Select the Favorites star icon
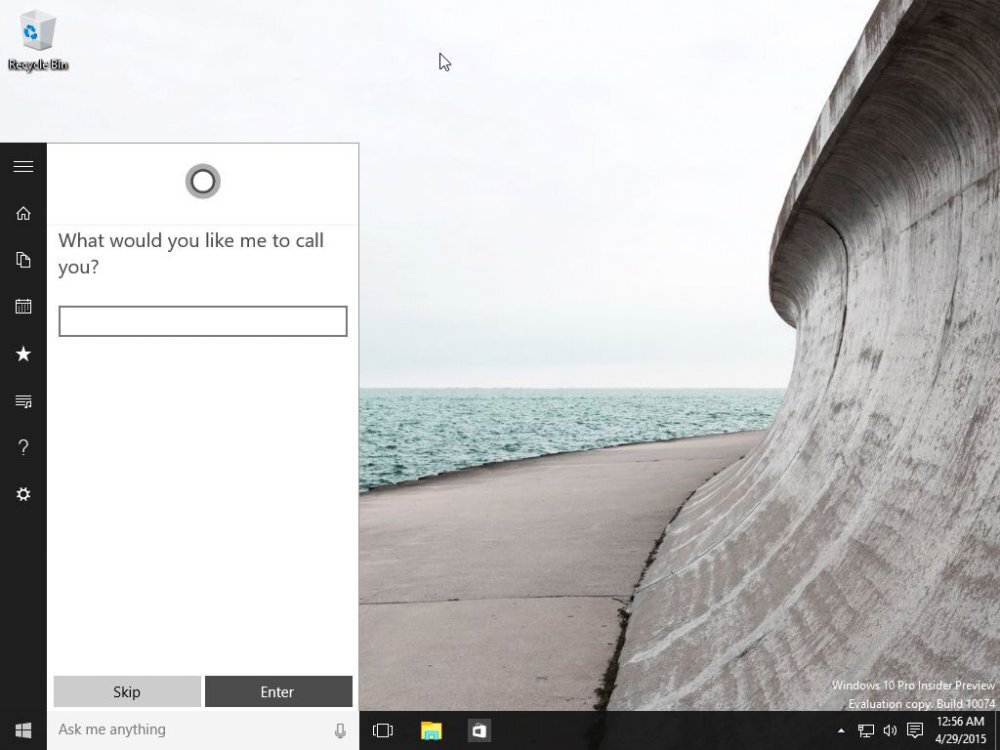Viewport: 1000px width, 750px height. (23, 353)
